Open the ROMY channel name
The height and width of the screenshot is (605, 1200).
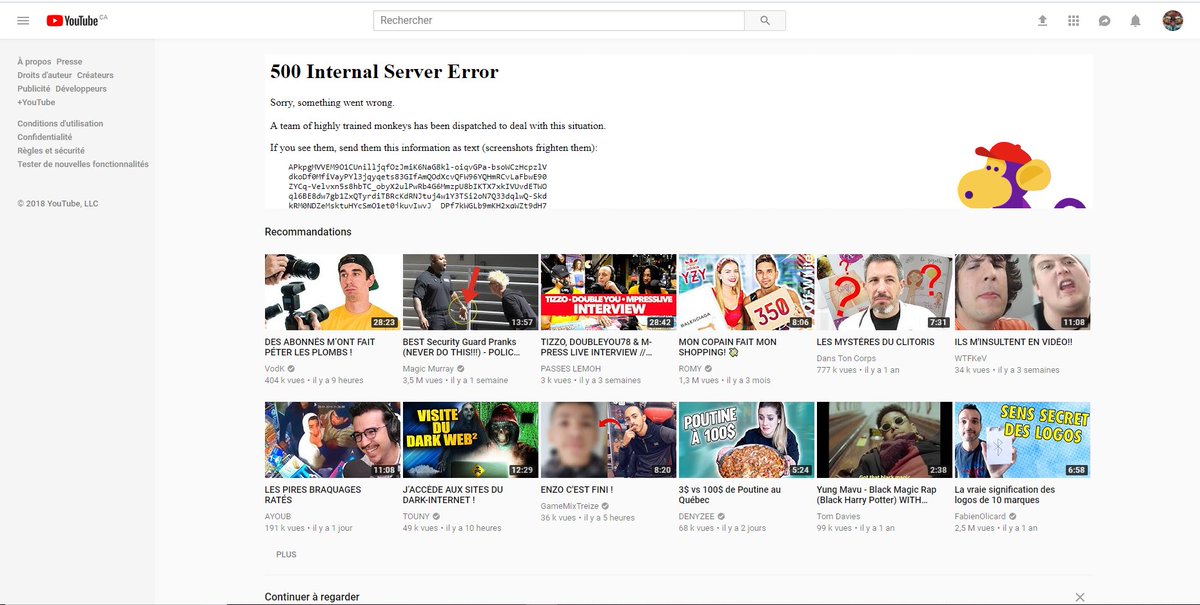(690, 369)
